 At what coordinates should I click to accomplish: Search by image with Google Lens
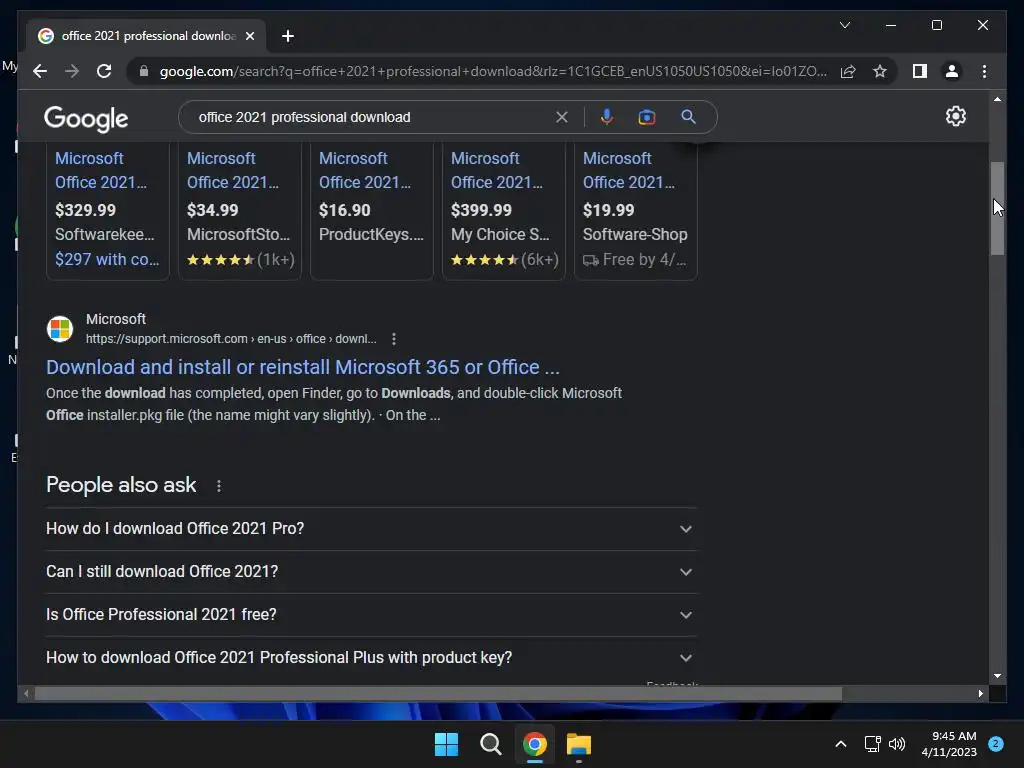click(x=647, y=117)
